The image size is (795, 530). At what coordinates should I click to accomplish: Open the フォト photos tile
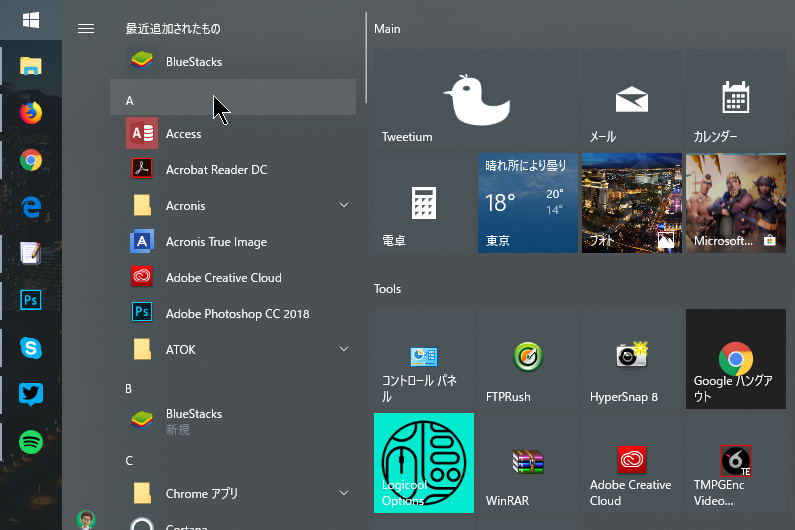632,203
